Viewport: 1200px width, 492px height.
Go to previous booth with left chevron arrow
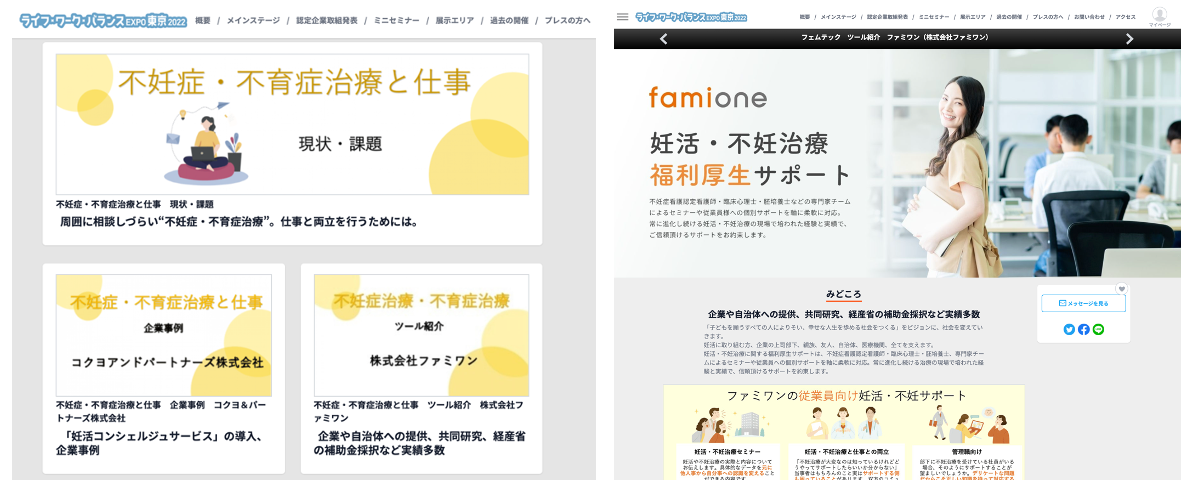[664, 39]
